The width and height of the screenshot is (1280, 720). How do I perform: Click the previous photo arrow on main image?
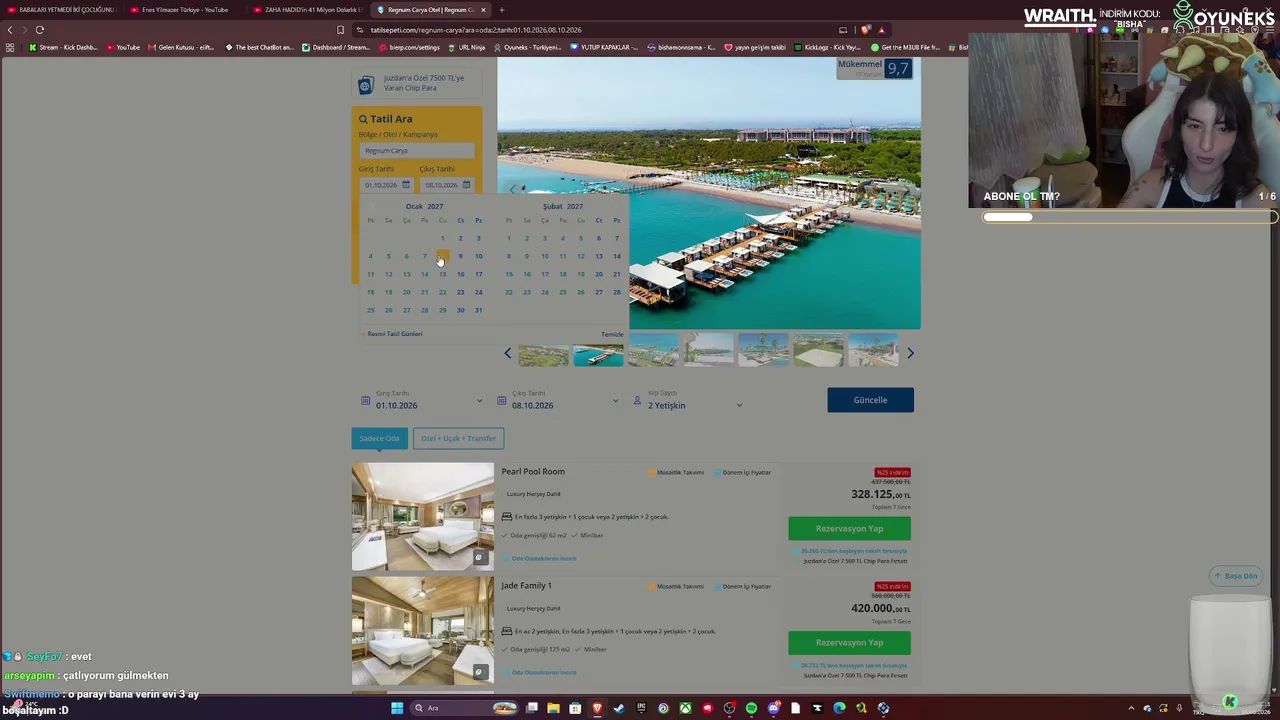(512, 189)
